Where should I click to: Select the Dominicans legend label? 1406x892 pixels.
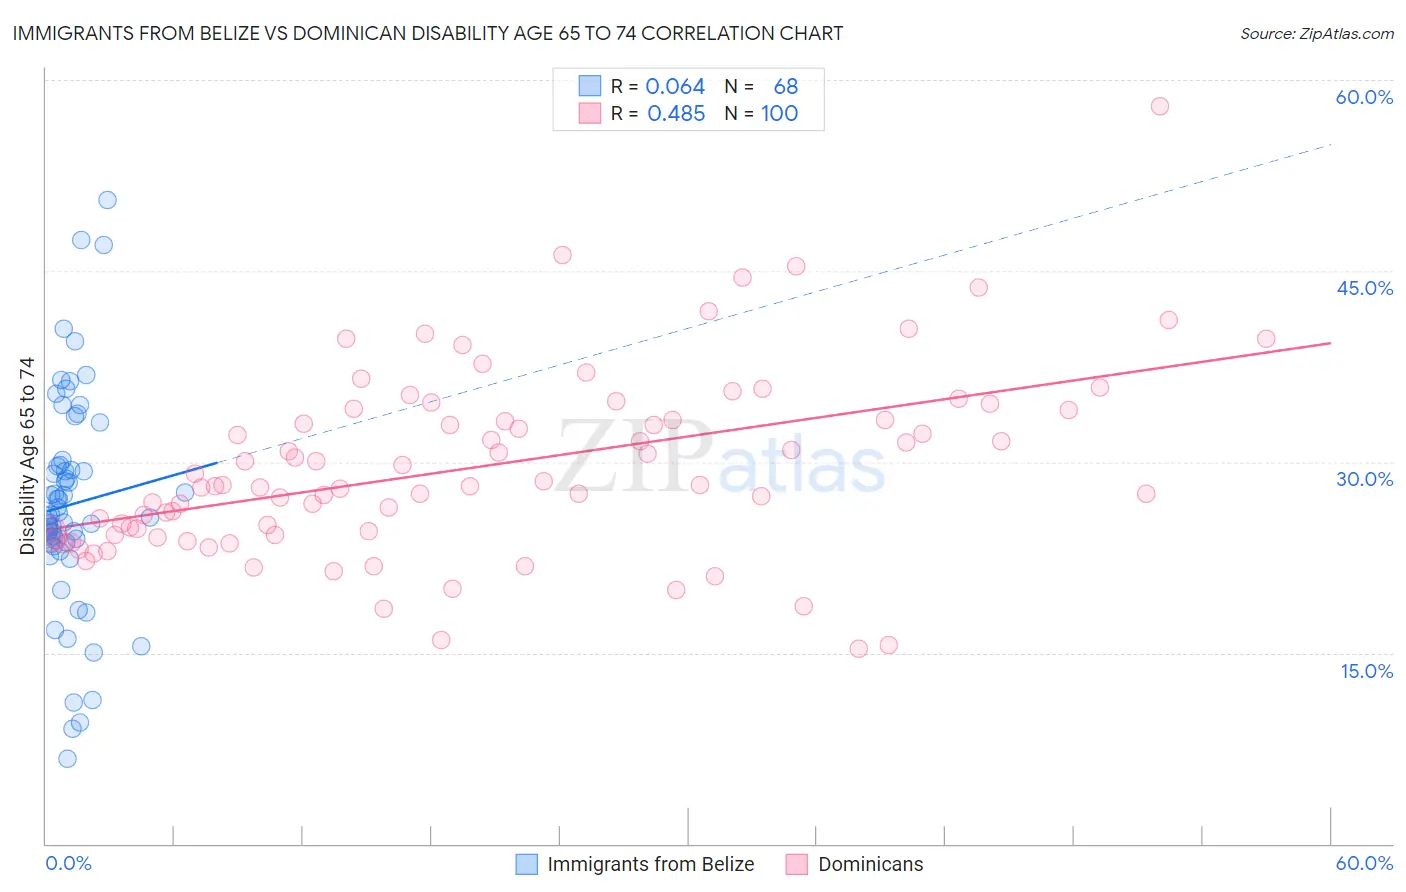tap(871, 864)
